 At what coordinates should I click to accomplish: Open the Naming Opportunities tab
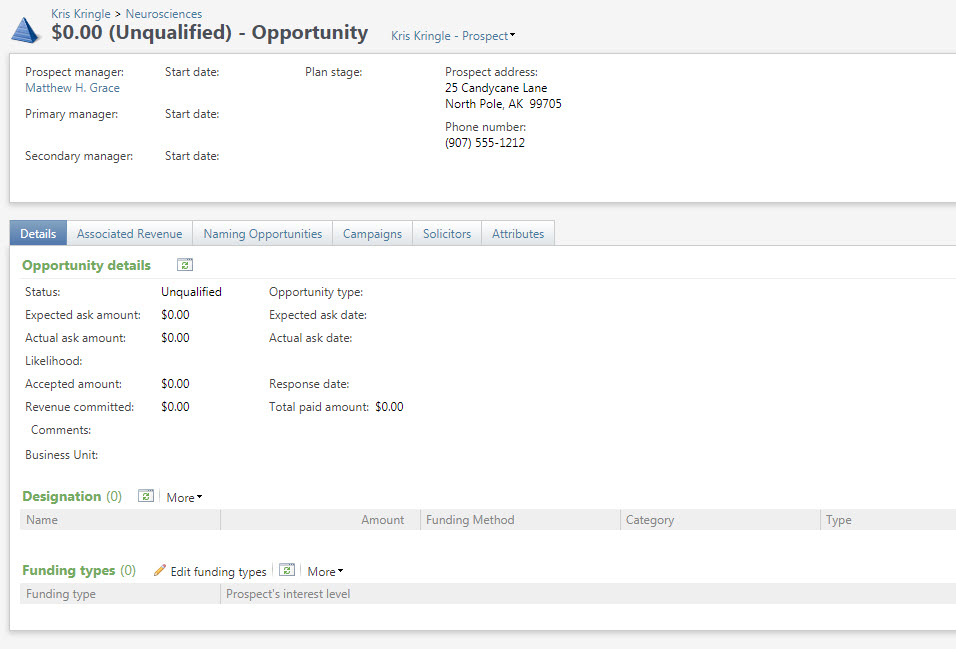point(262,234)
